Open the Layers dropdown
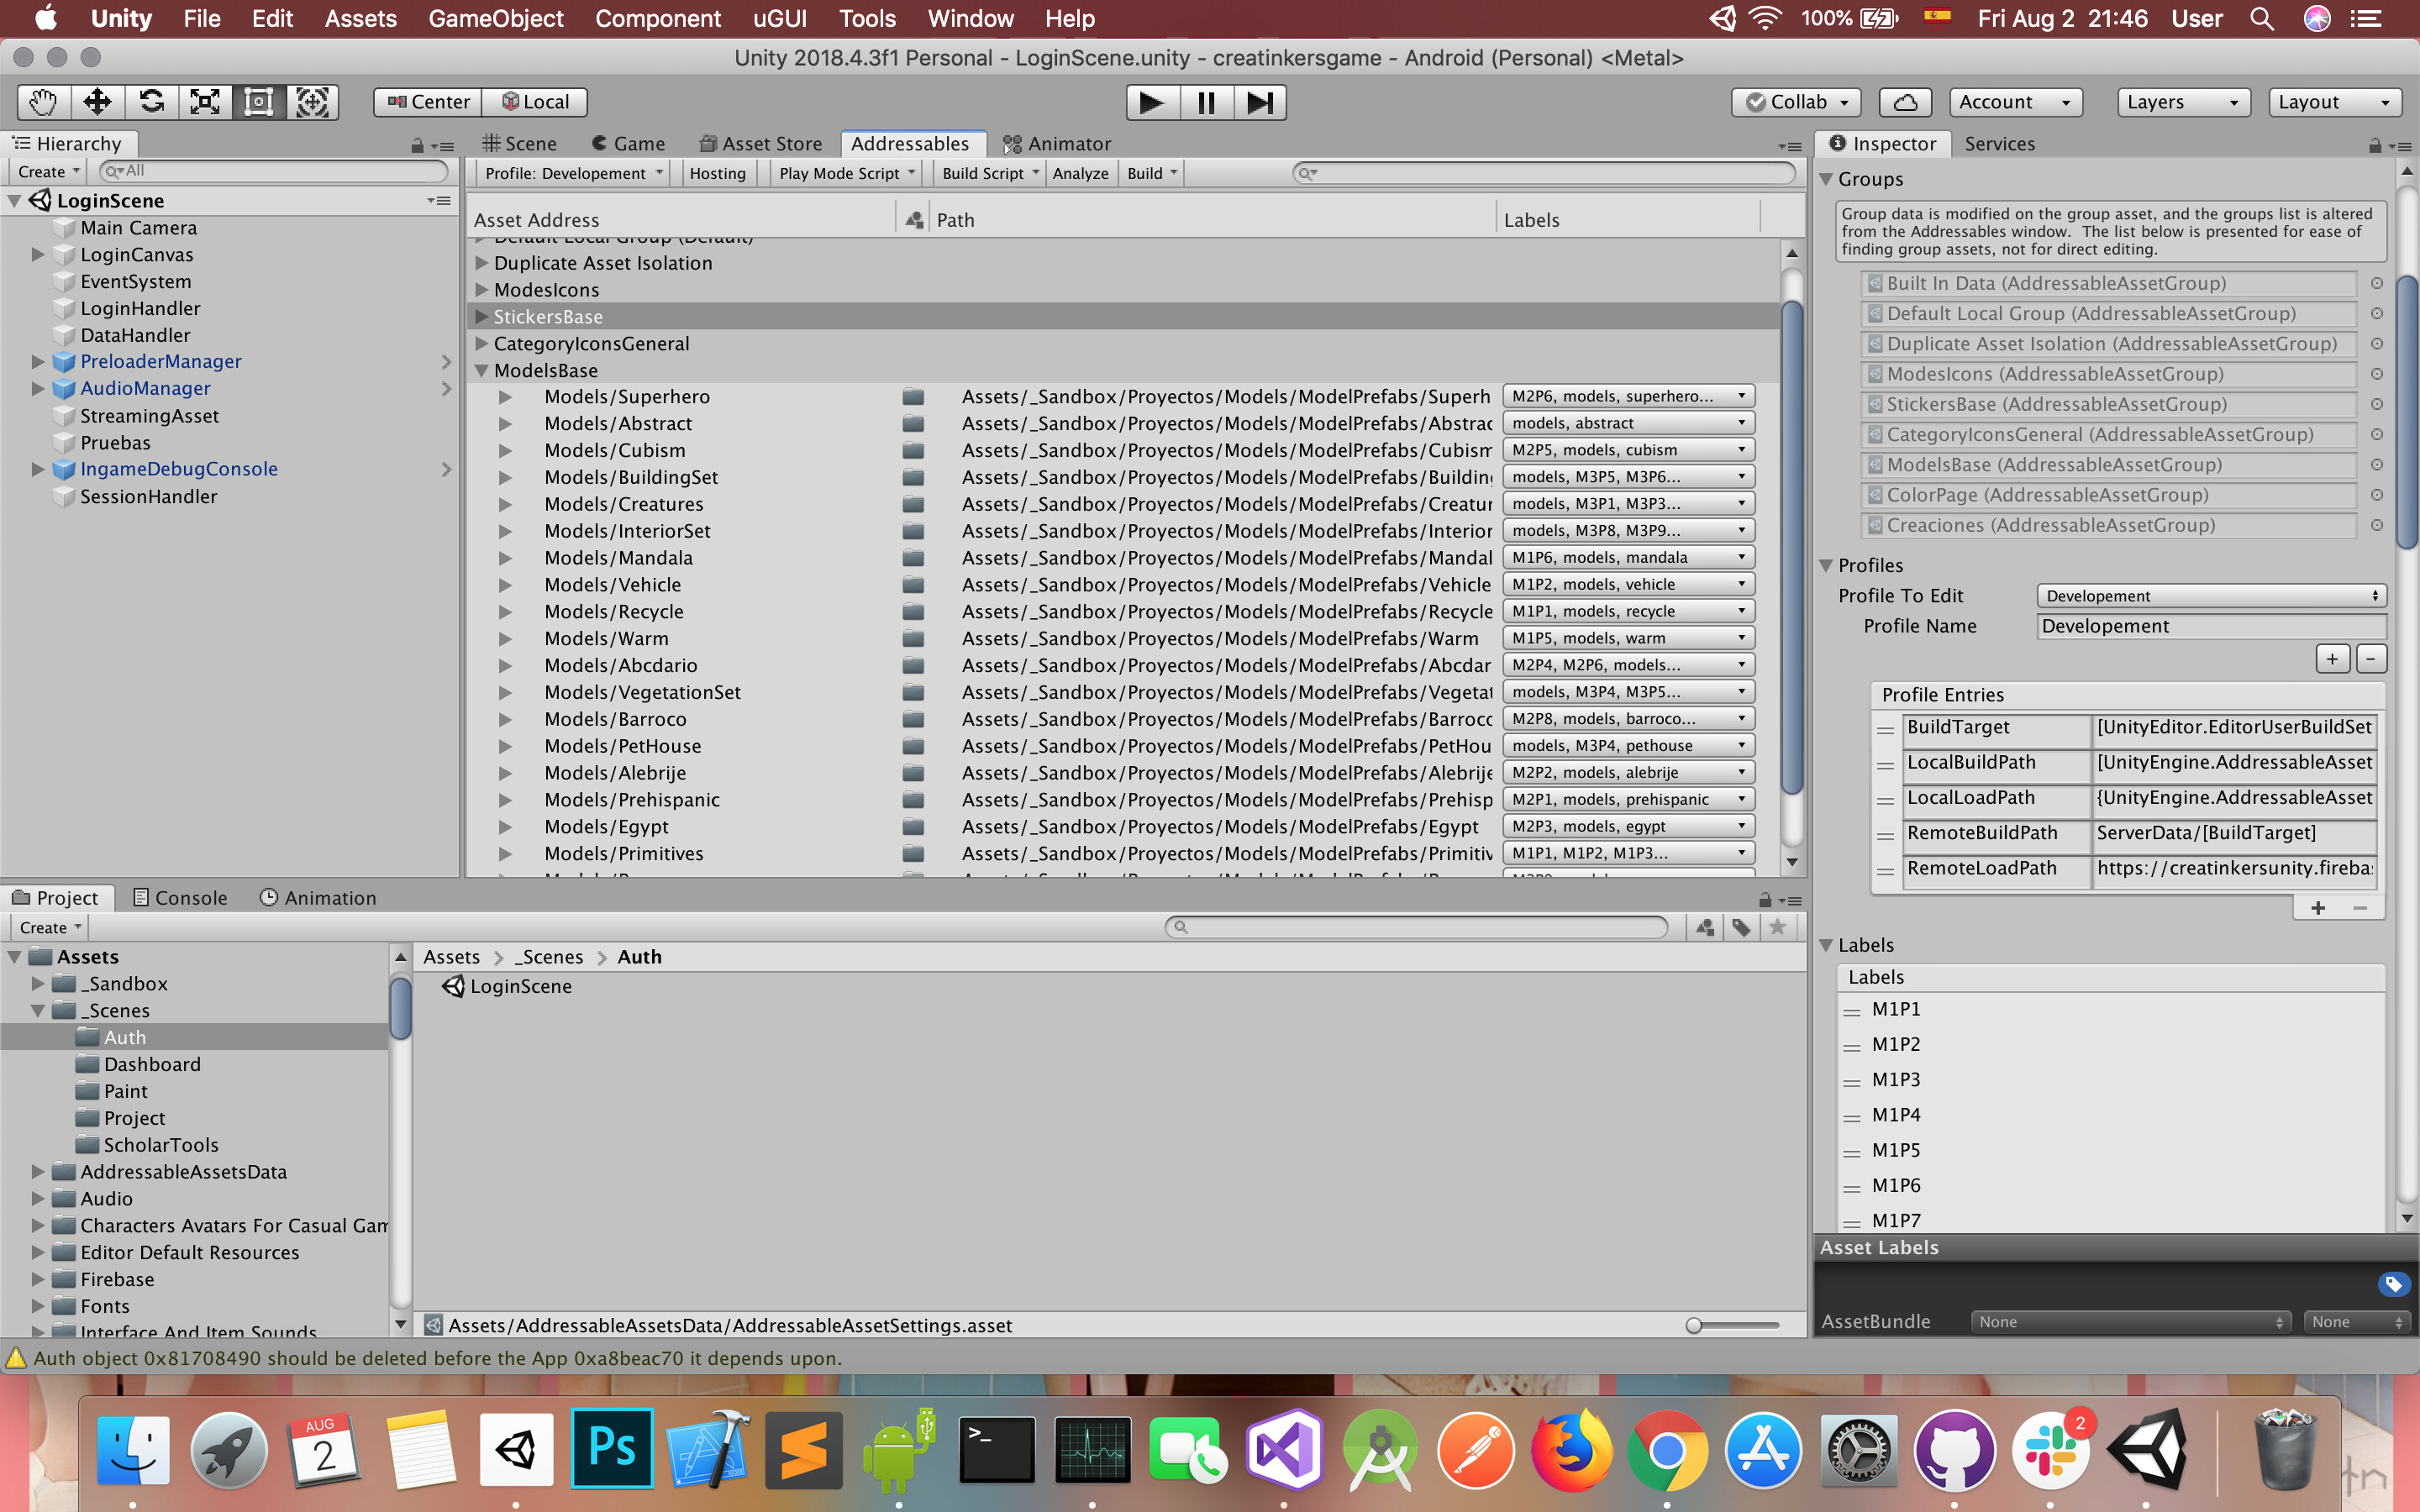Screen dimensions: 2420x1512 (x=2183, y=101)
